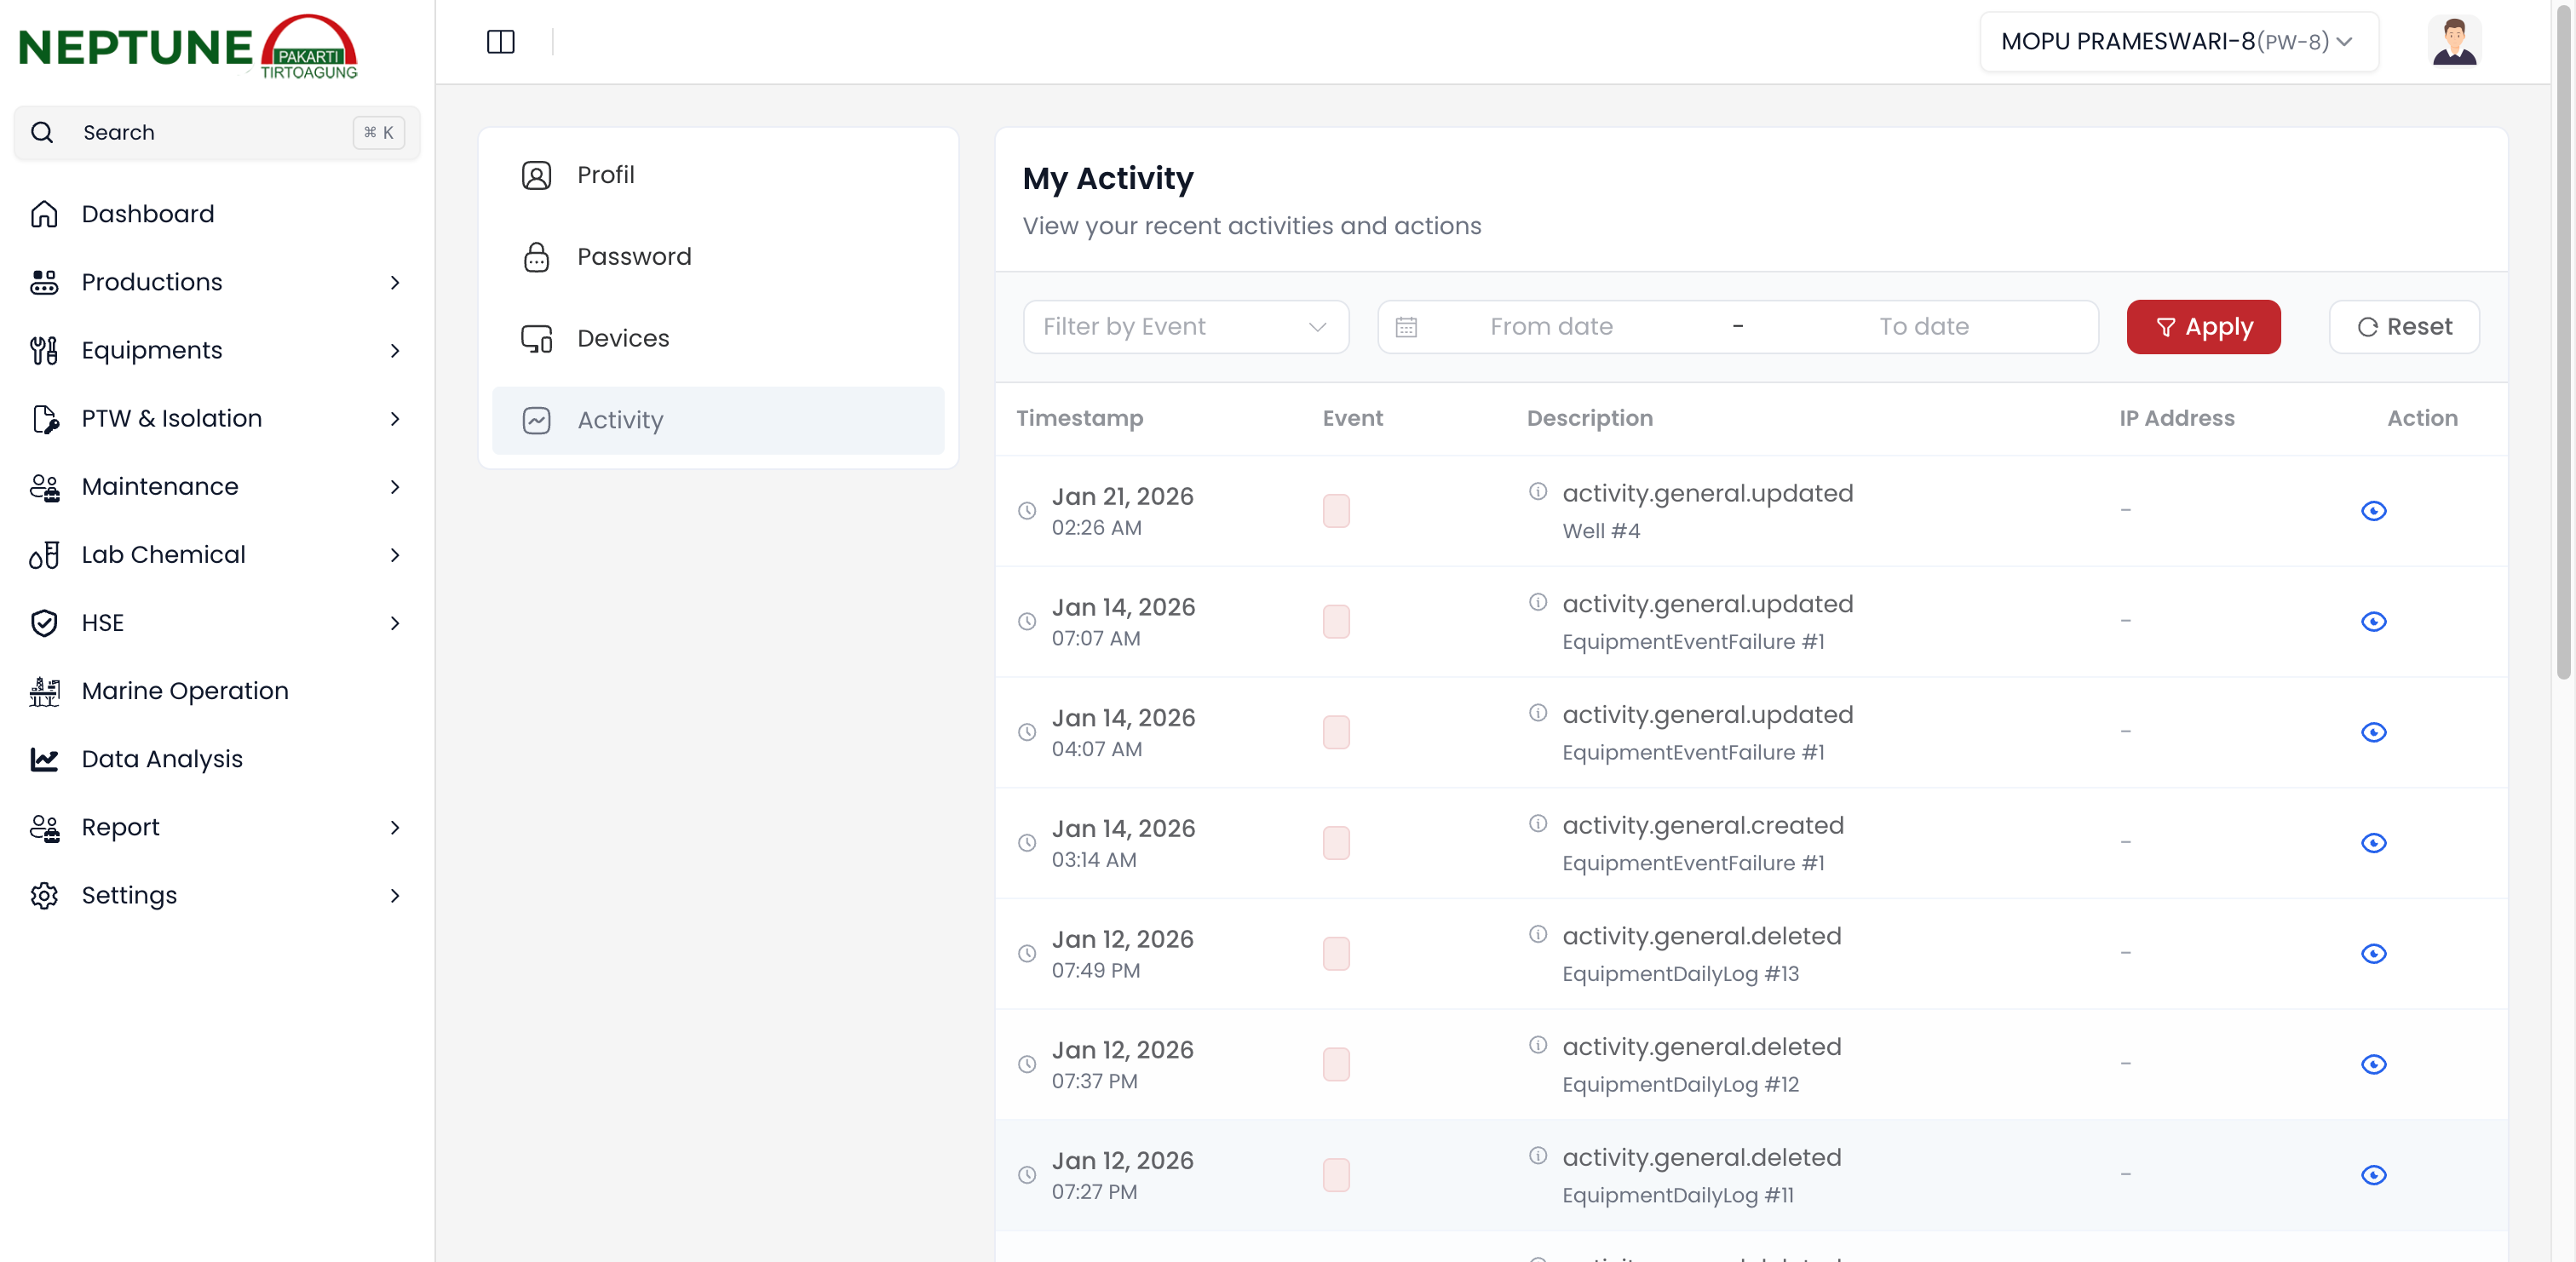Click the Dashboard home icon
The image size is (2576, 1262).
pos(44,214)
